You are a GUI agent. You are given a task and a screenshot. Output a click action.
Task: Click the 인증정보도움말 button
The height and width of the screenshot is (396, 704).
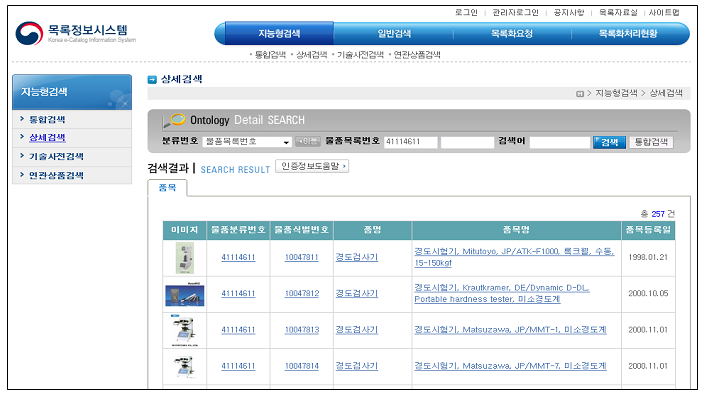click(x=312, y=166)
